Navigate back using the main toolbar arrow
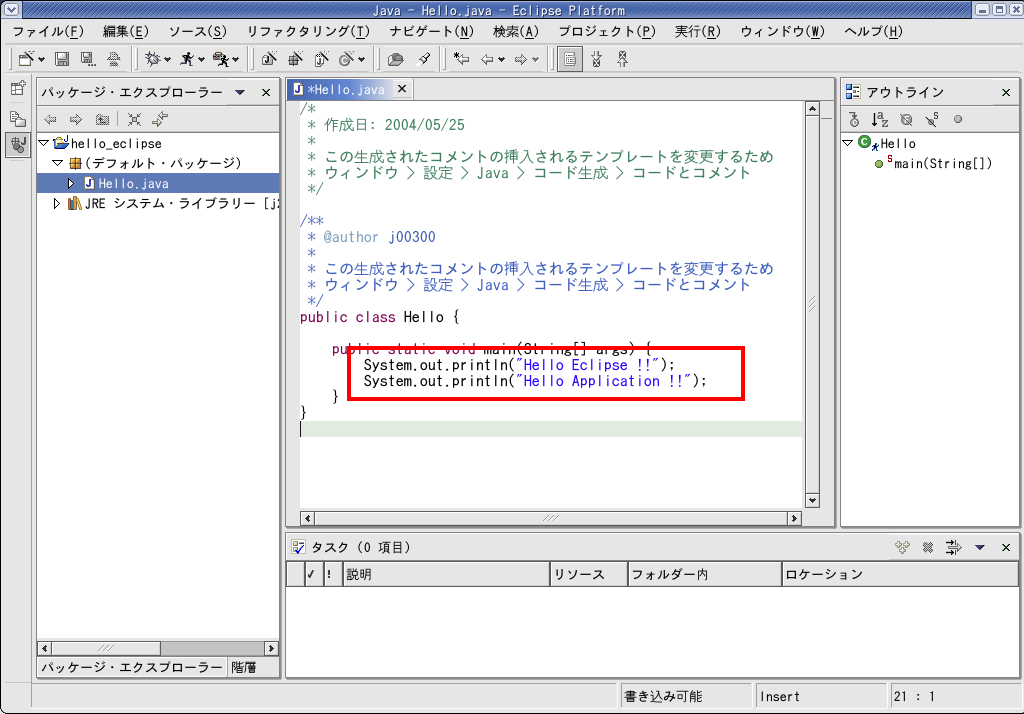The width and height of the screenshot is (1024, 714). point(487,59)
